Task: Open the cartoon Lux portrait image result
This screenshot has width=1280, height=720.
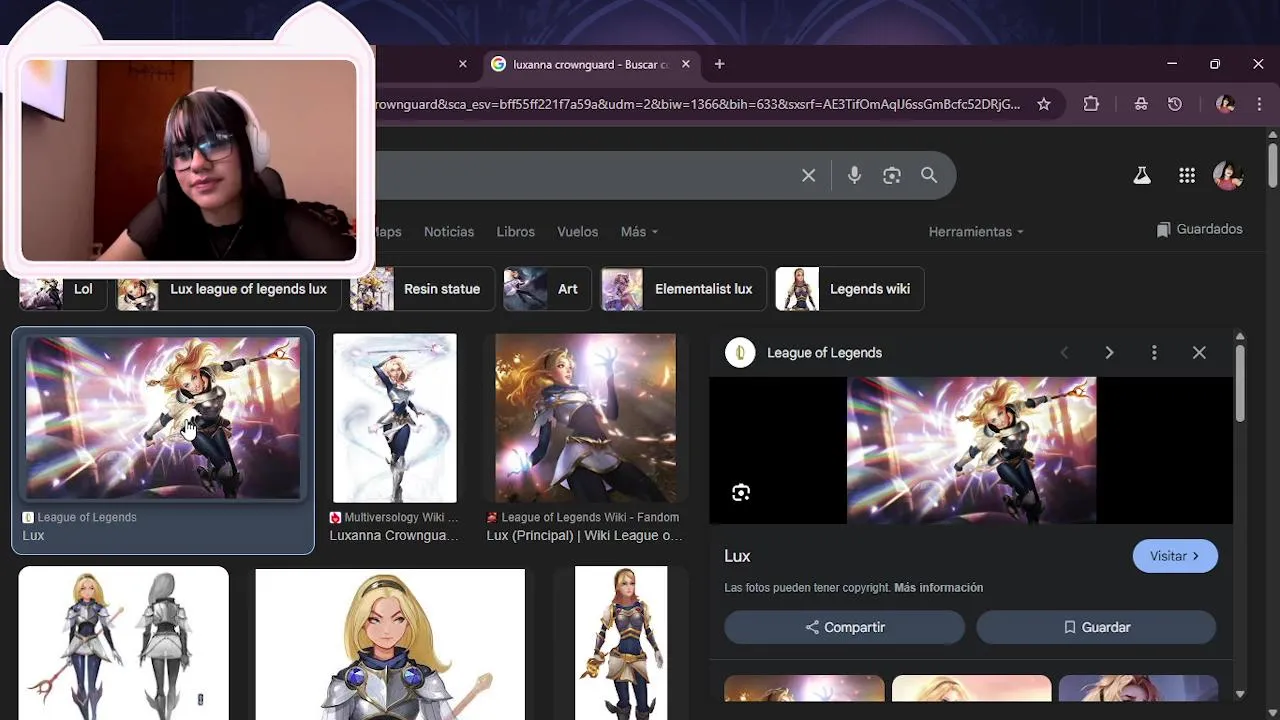Action: click(390, 644)
